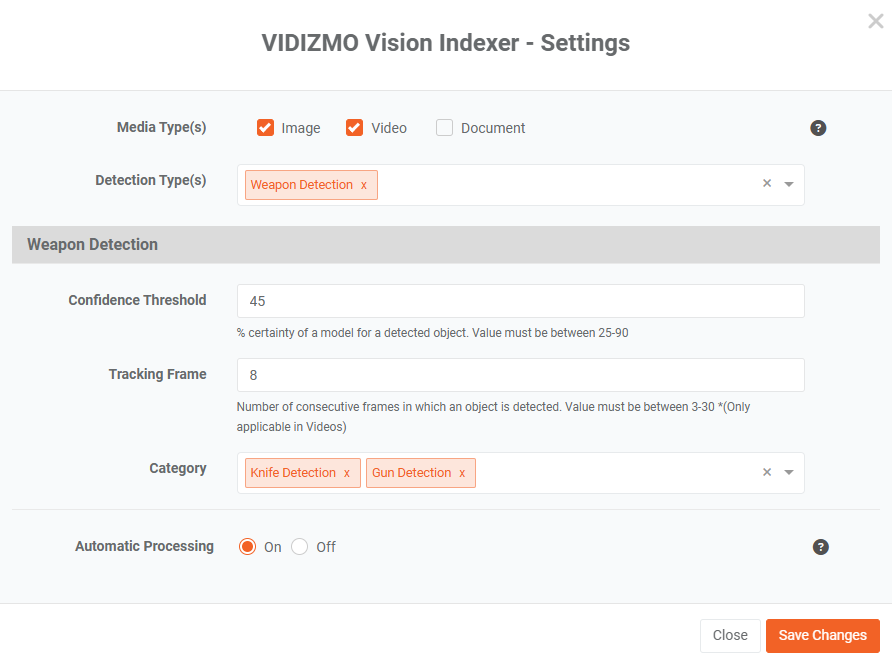Open help icon beside Automatic Processing
This screenshot has width=892, height=665.
(820, 547)
